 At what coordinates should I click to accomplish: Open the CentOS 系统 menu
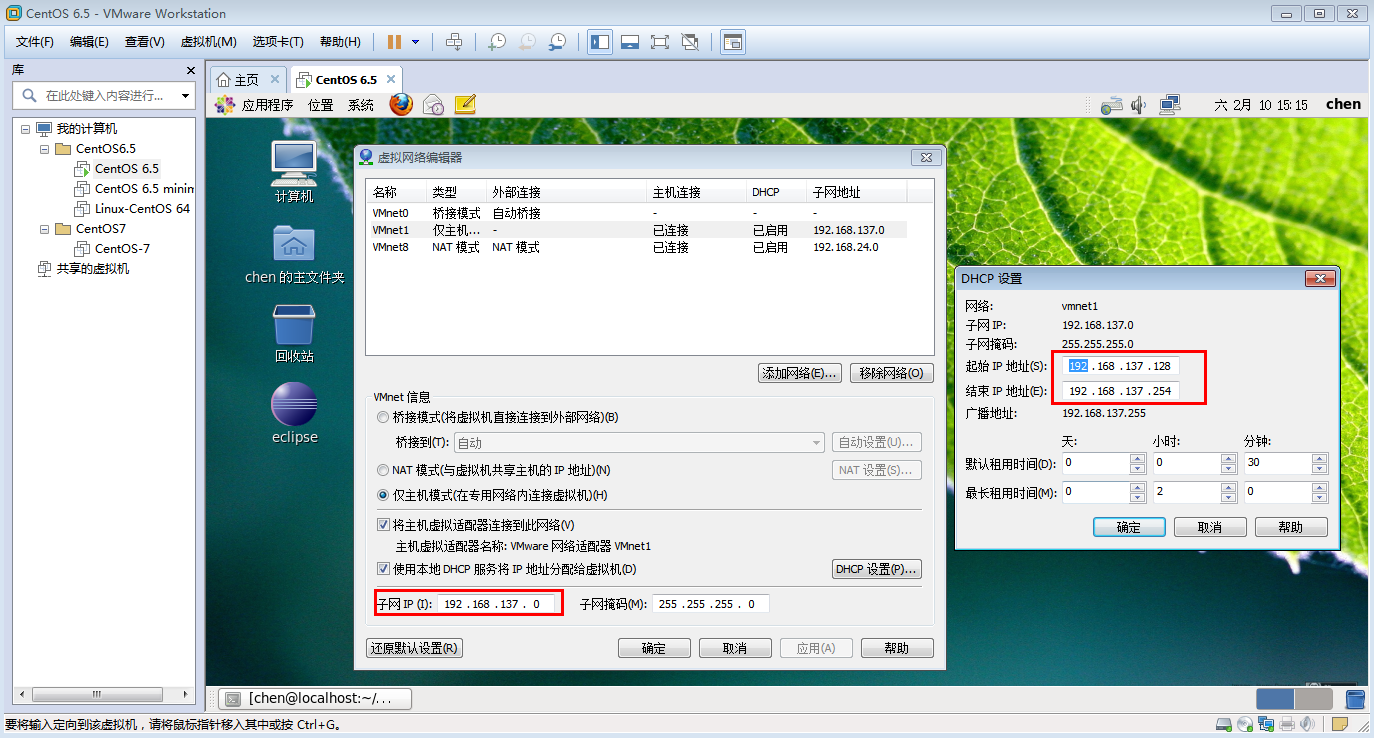pos(361,105)
